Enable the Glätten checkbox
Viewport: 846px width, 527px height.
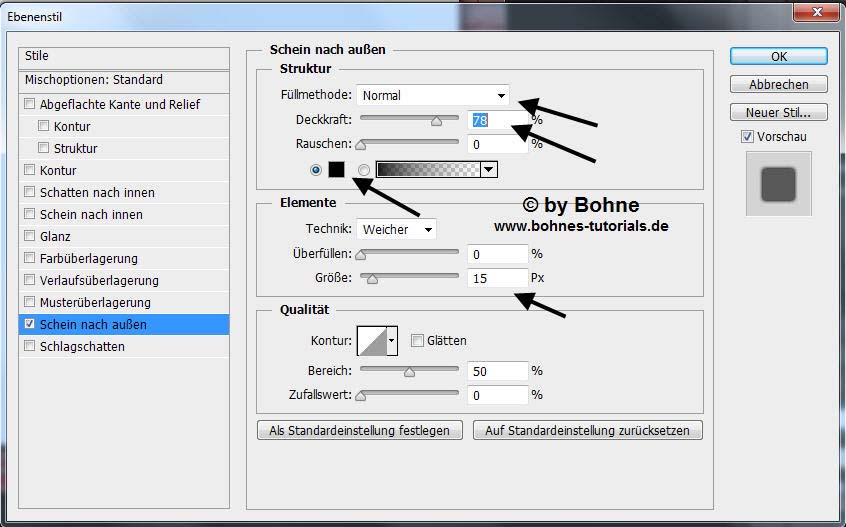tap(418, 341)
